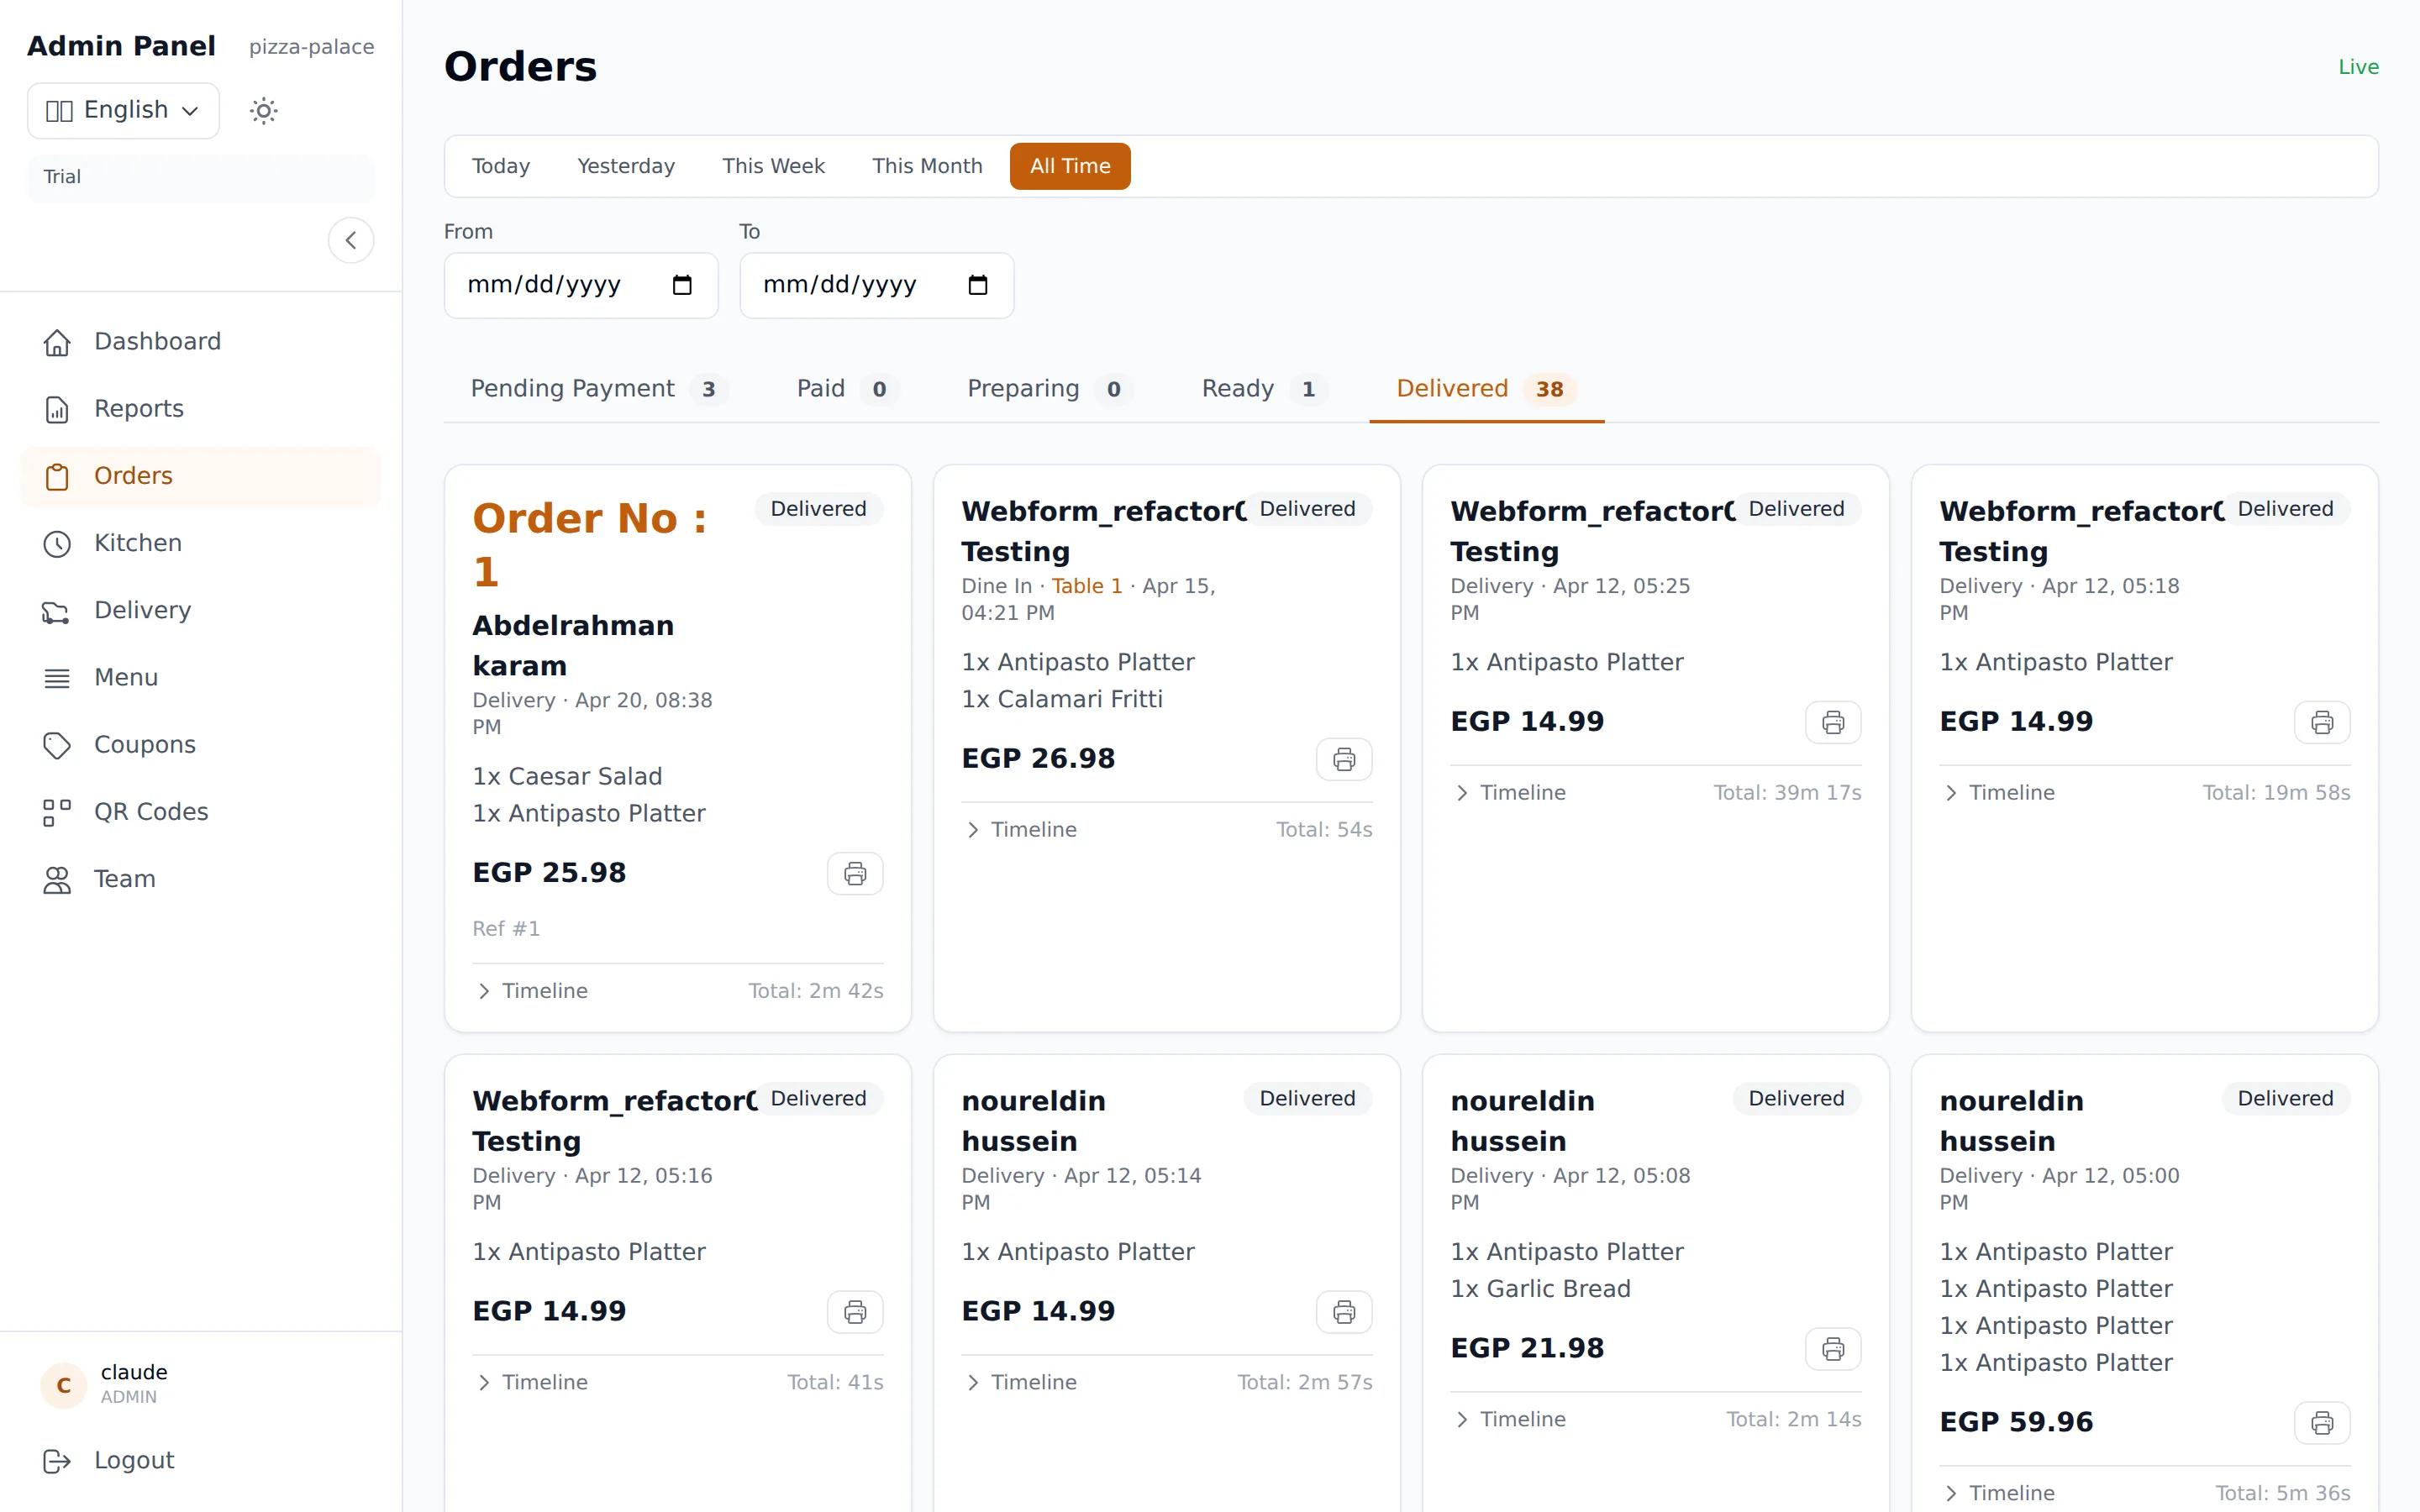Click the Orders clipboard icon
The height and width of the screenshot is (1512, 2420).
[x=57, y=476]
